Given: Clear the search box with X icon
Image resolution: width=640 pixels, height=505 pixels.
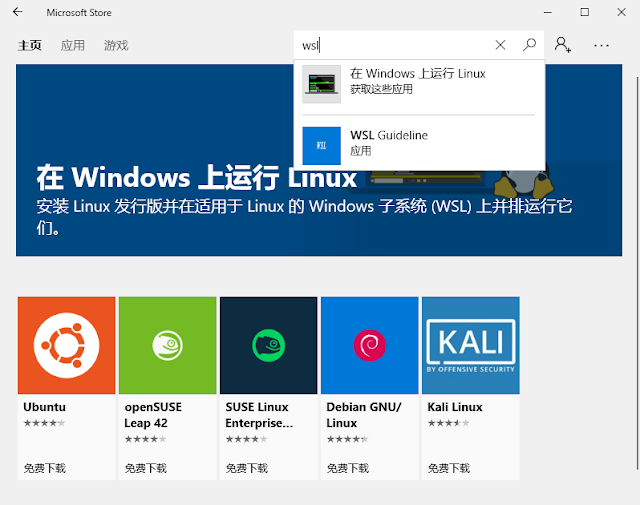Looking at the screenshot, I should tap(500, 45).
